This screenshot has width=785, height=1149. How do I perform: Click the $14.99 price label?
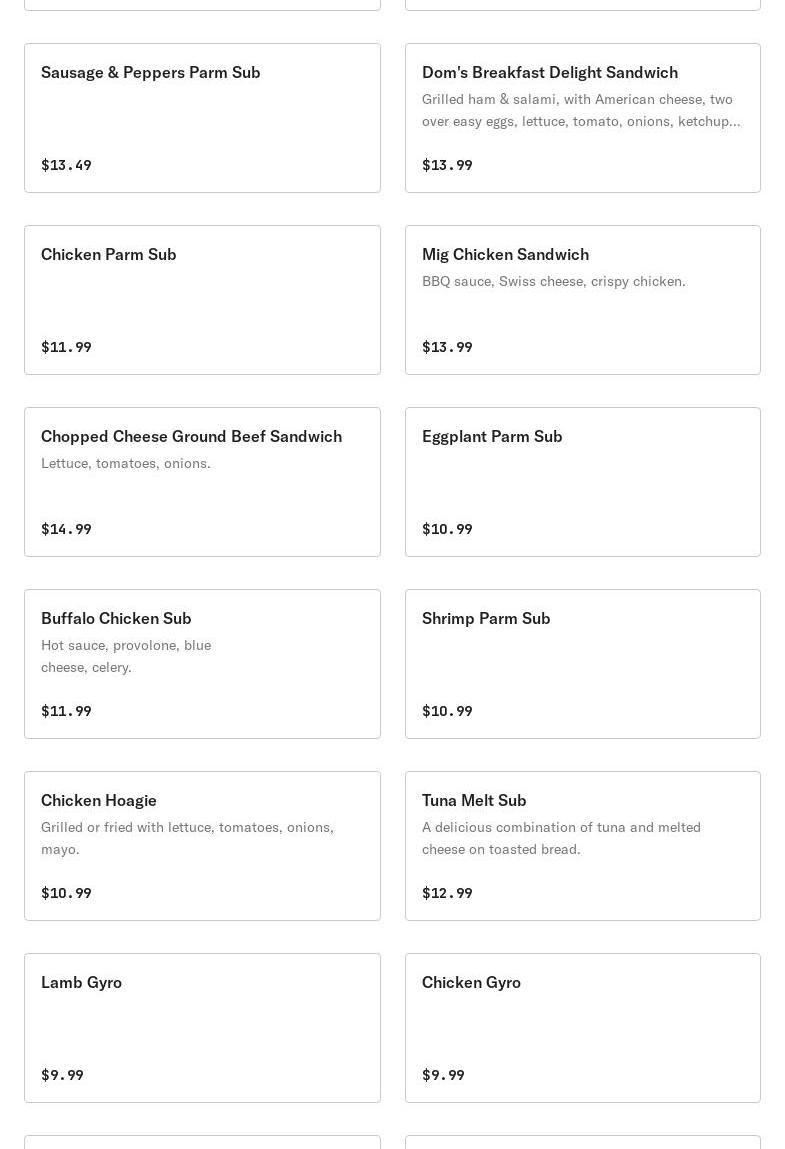pos(66,529)
